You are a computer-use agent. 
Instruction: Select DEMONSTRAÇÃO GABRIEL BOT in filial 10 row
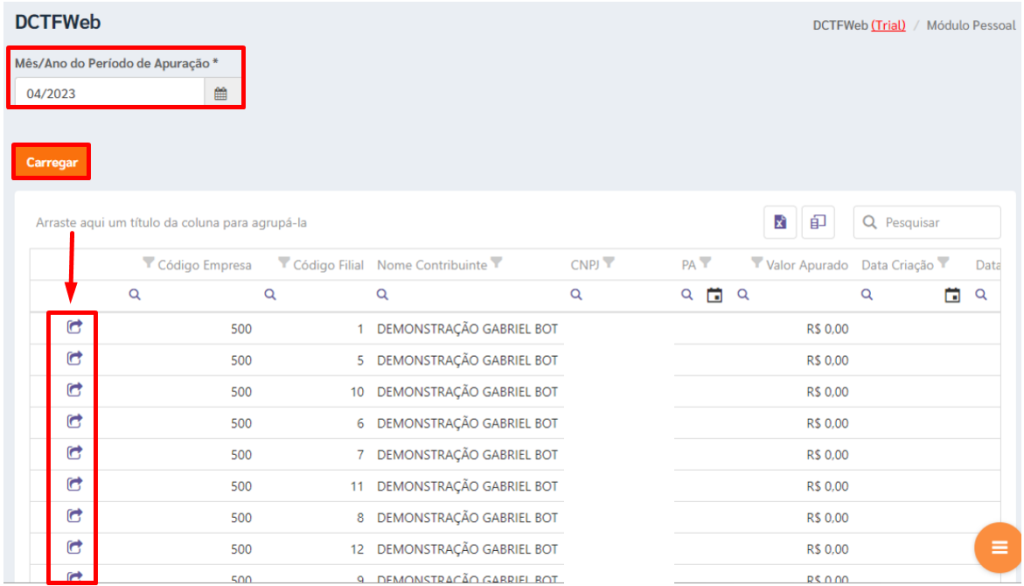click(x=467, y=392)
